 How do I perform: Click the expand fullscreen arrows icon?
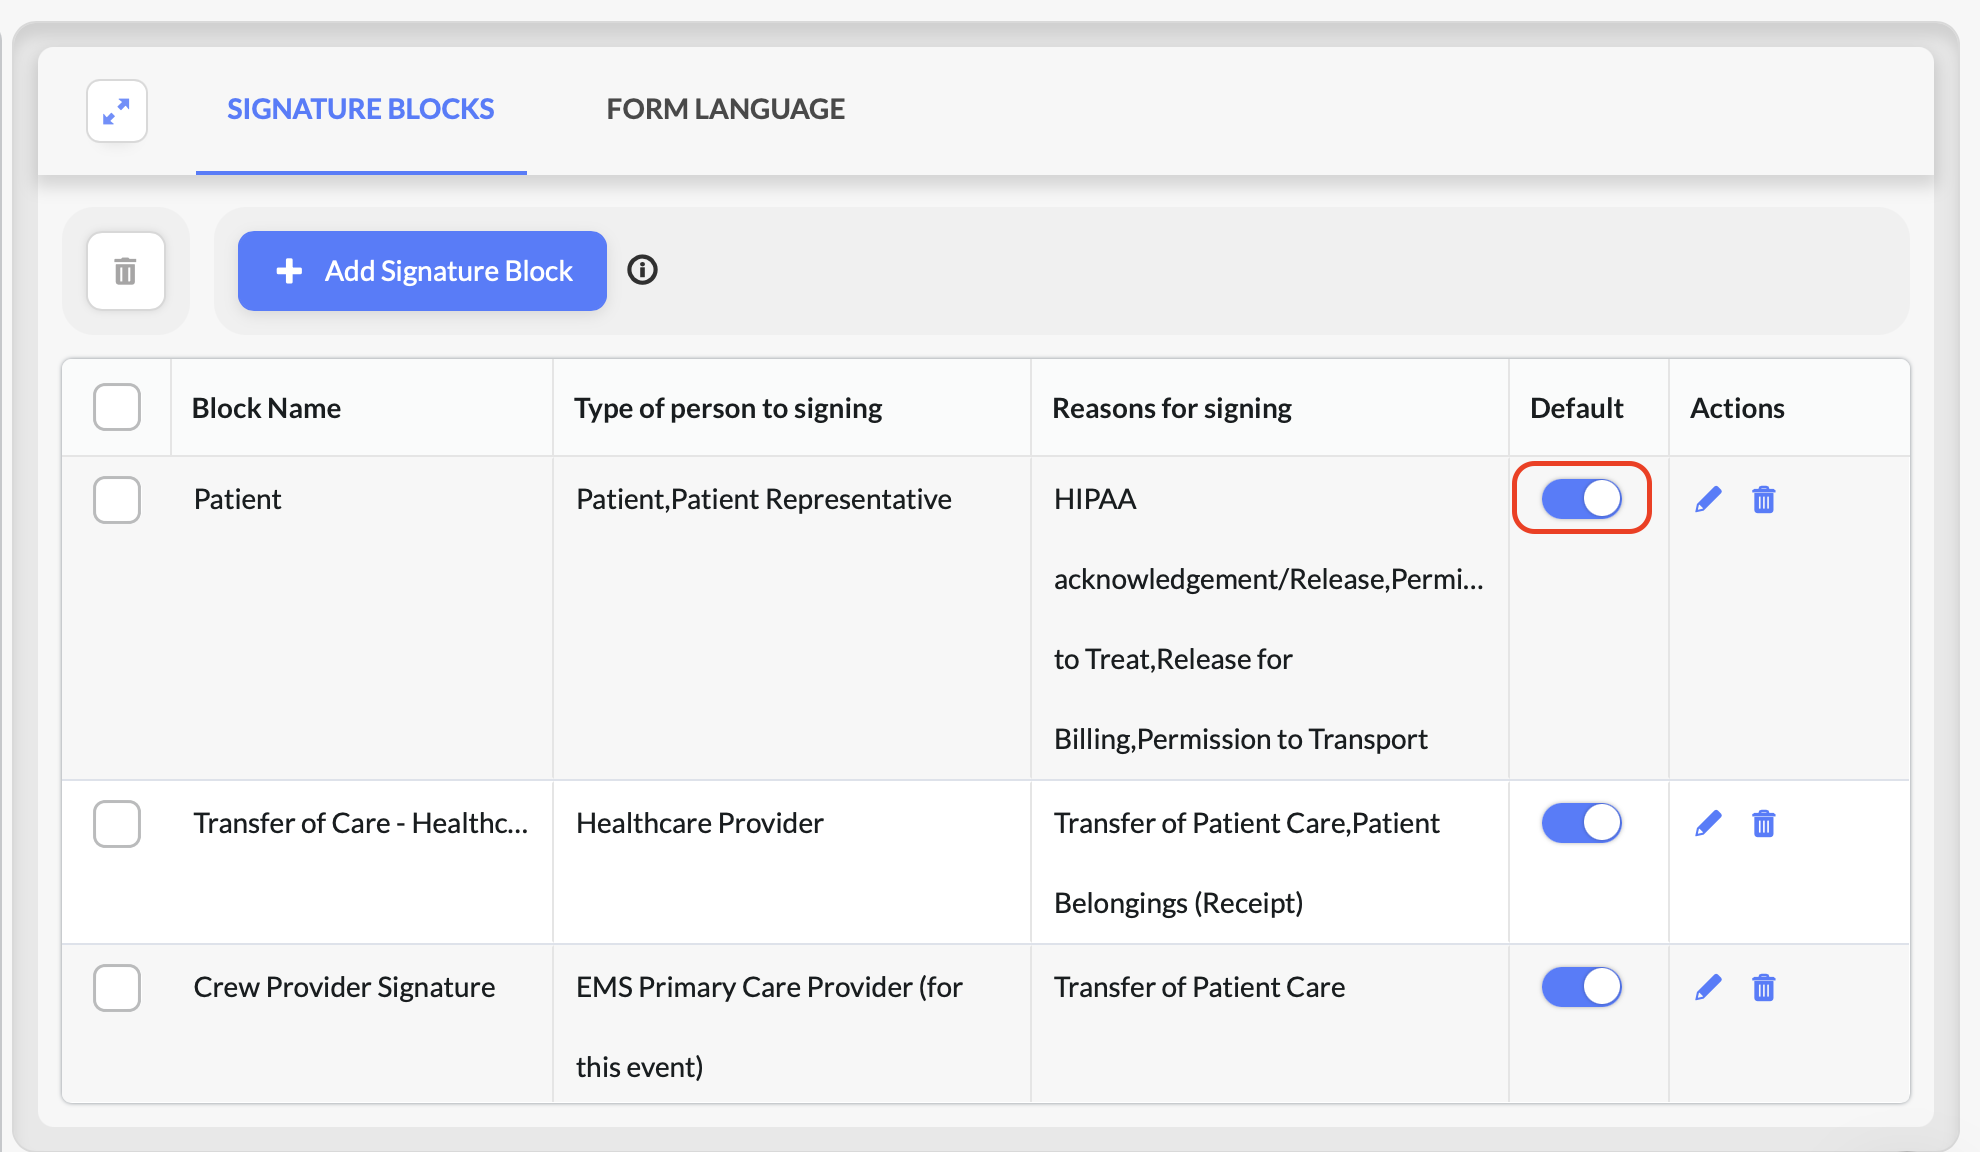tap(117, 111)
